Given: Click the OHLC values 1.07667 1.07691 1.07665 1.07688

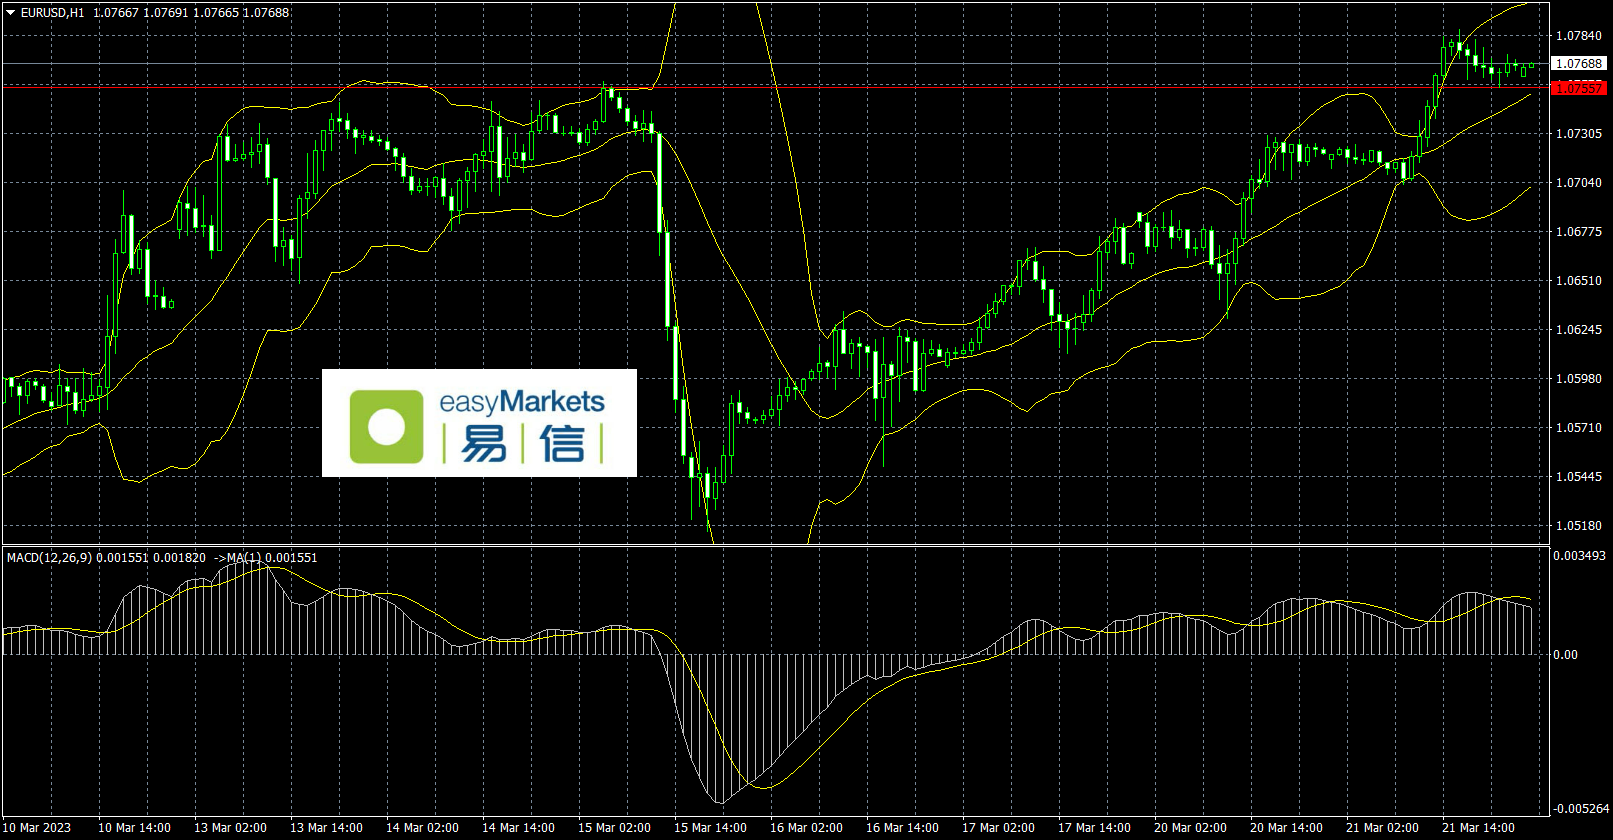Looking at the screenshot, I should pyautogui.click(x=191, y=13).
